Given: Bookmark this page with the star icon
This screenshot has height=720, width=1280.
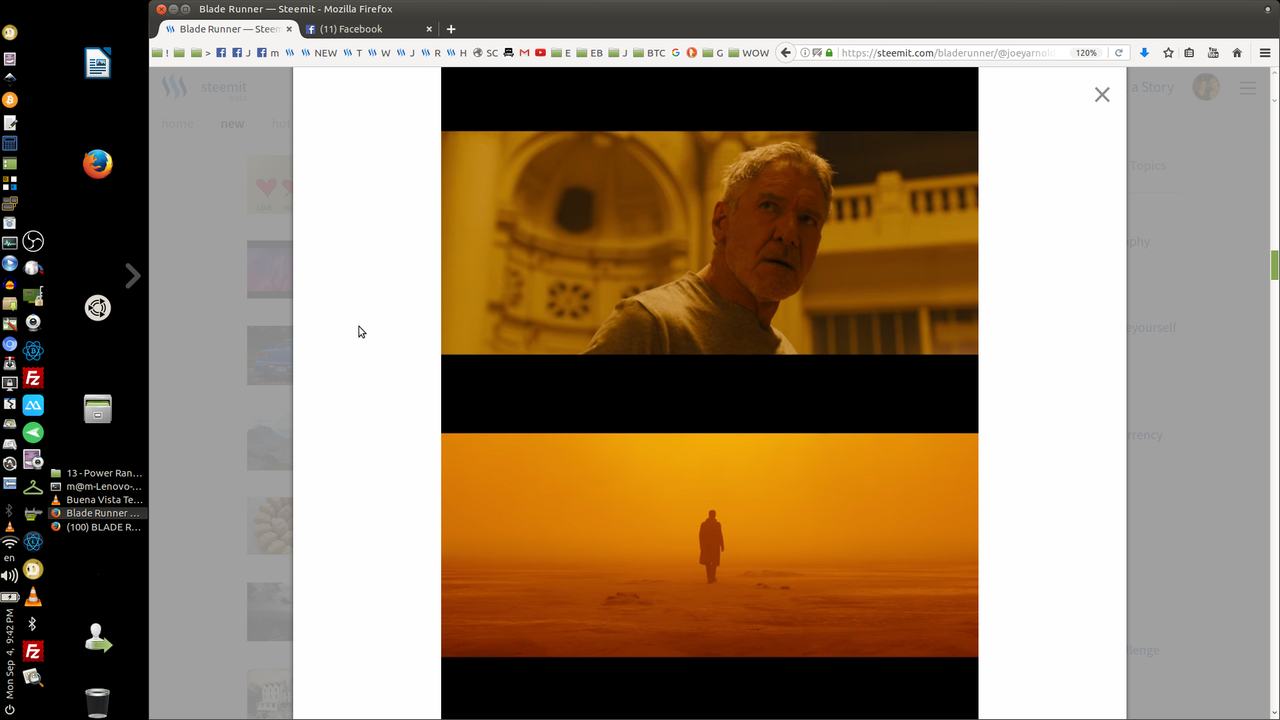Looking at the screenshot, I should point(1167,52).
